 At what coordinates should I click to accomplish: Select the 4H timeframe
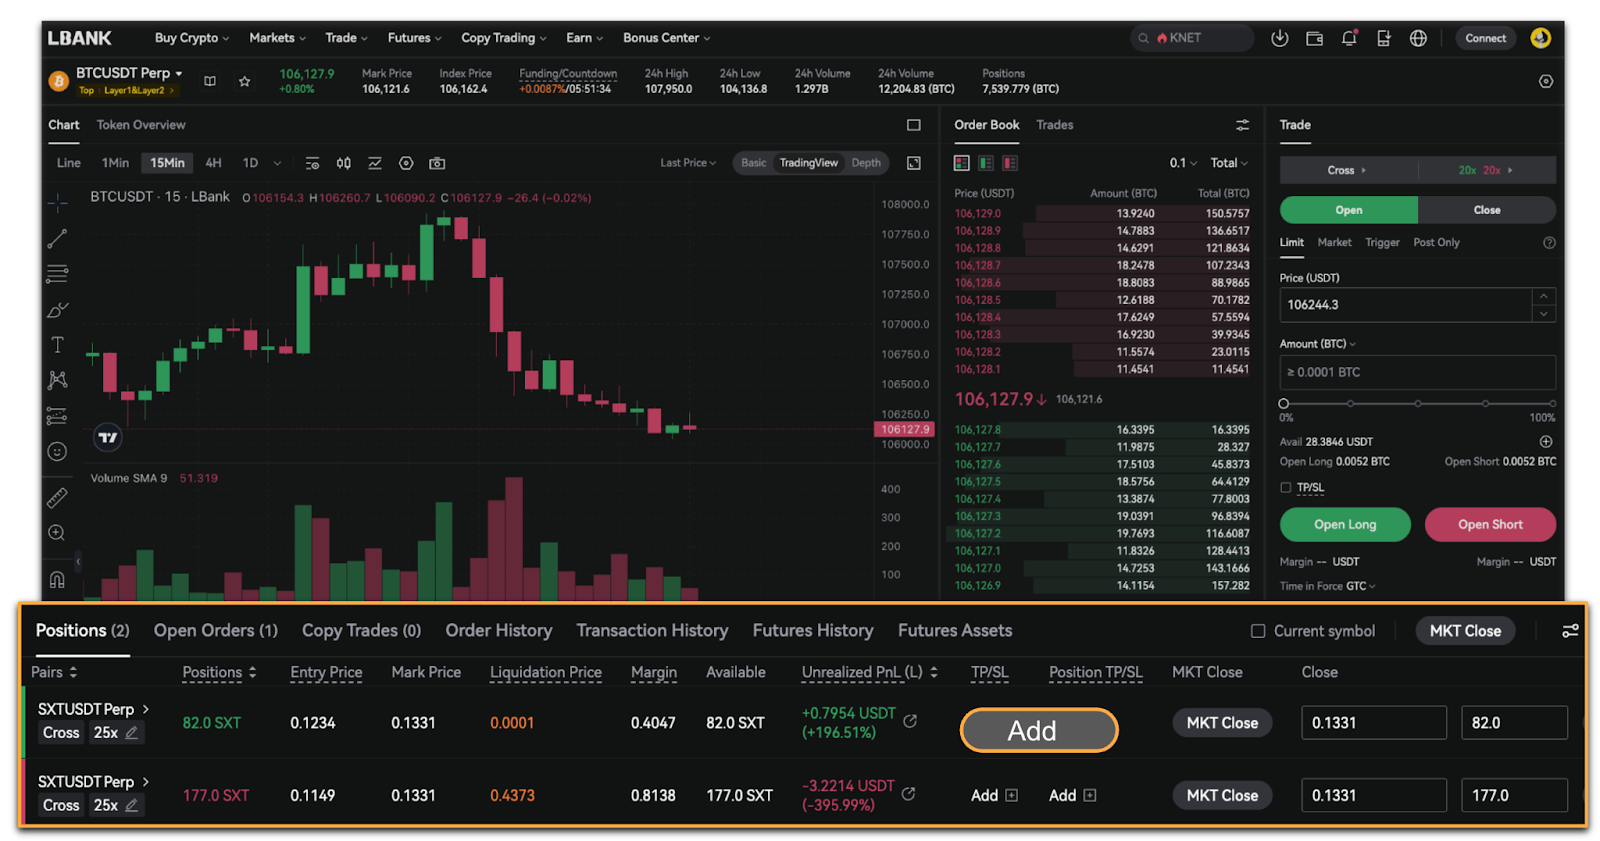(213, 163)
